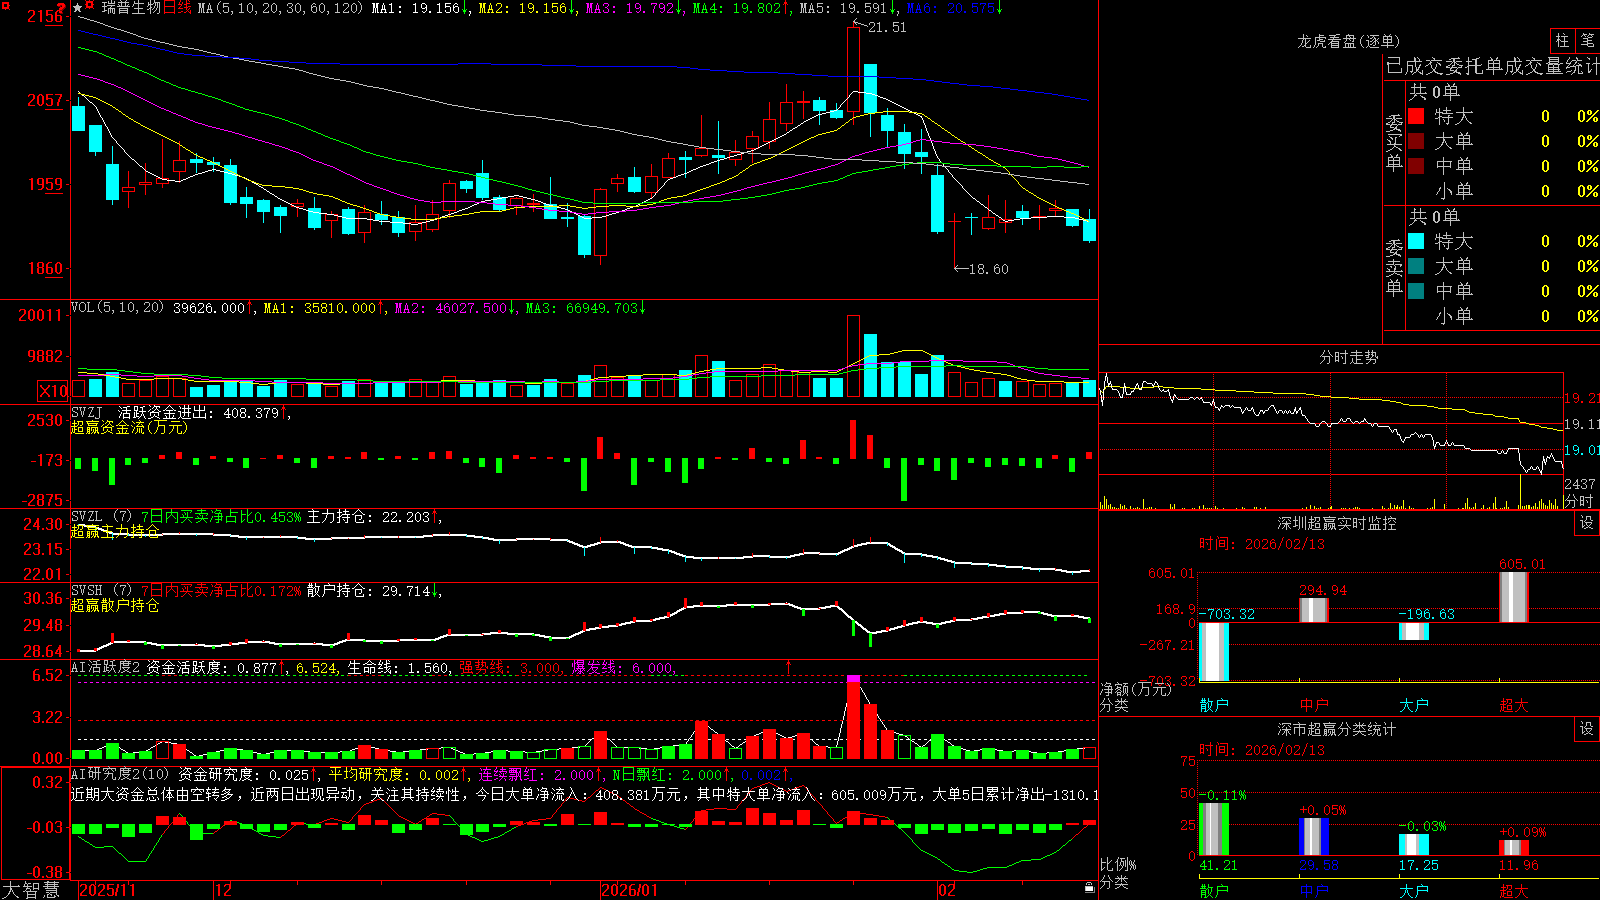Image resolution: width=1600 pixels, height=900 pixels.
Task: Click the 已成交委托单成交量统计 header
Action: 1492,66
